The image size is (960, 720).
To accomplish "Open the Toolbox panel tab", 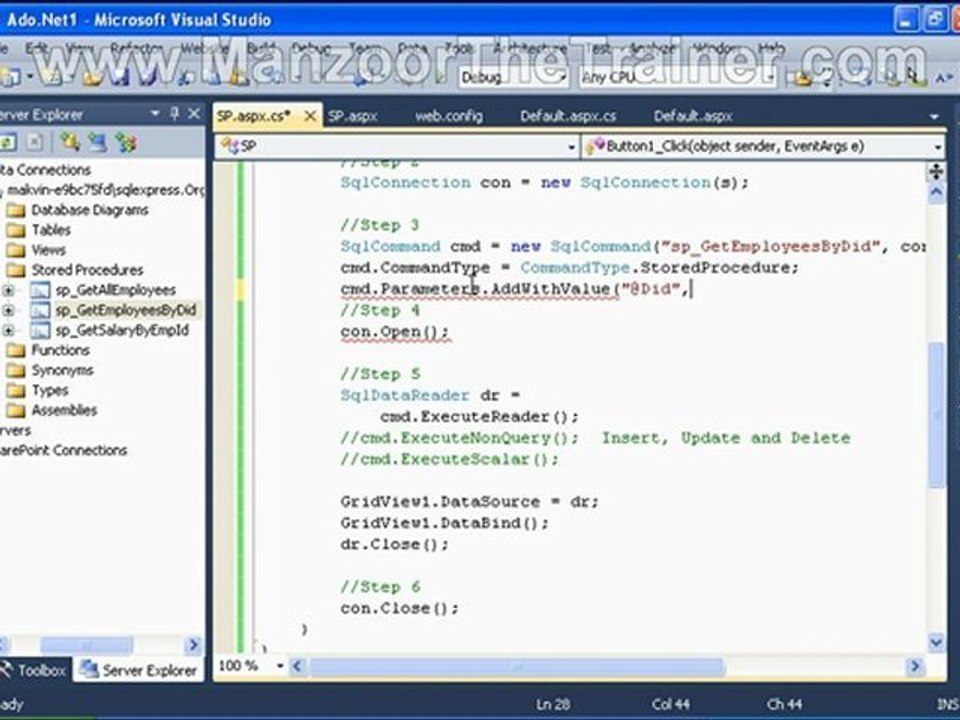I will tap(34, 670).
